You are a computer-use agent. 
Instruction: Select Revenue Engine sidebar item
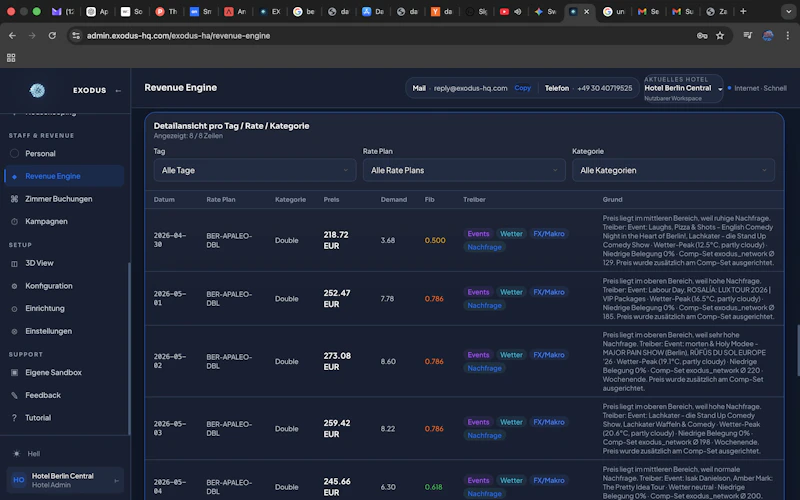64,176
